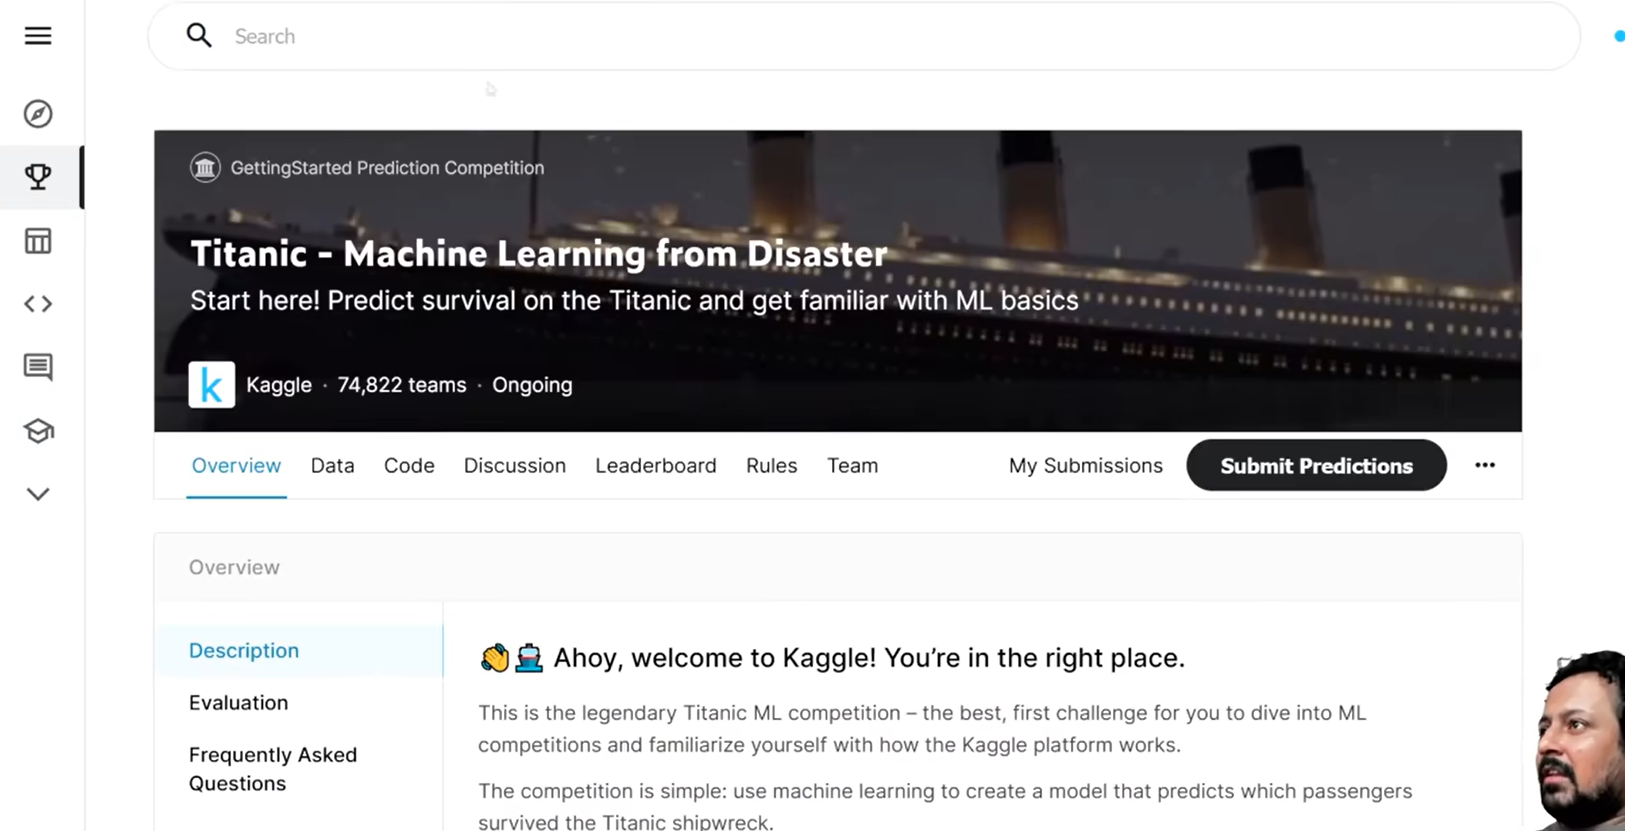The width and height of the screenshot is (1625, 831).
Task: Click the Submit Predictions button
Action: point(1316,466)
